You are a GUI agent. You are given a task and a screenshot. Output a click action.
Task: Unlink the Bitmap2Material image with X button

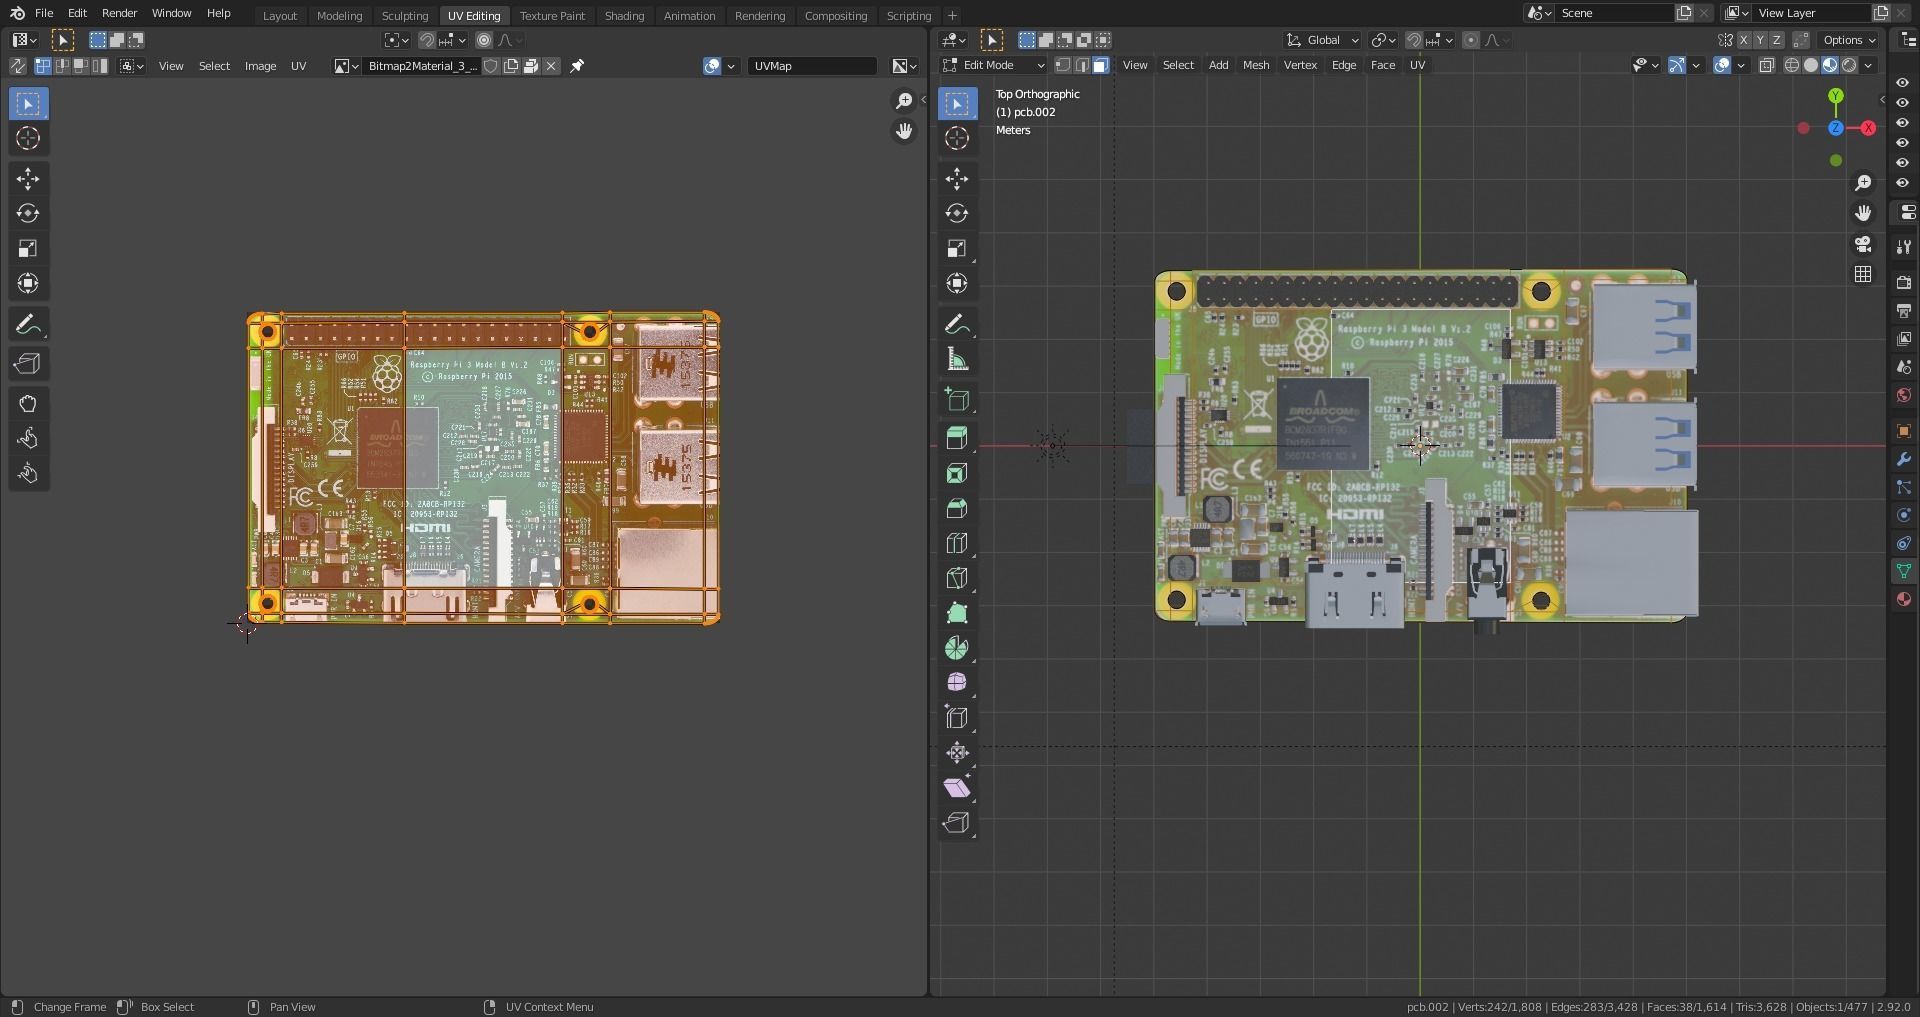[x=551, y=66]
